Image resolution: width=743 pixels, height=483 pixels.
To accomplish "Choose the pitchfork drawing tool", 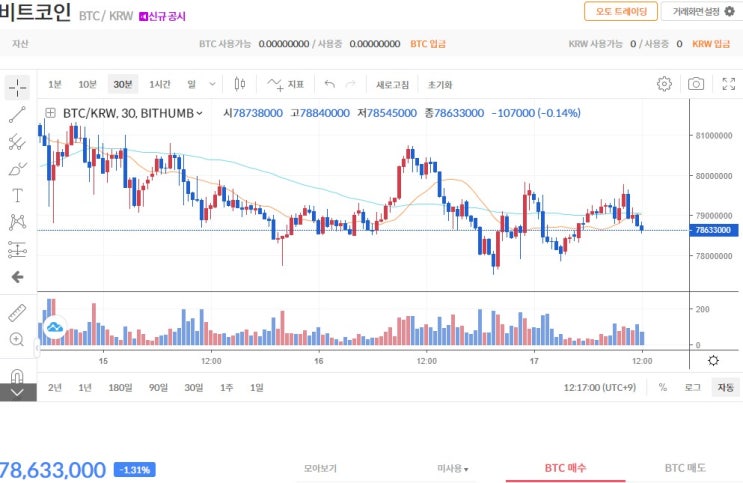I will click(18, 142).
